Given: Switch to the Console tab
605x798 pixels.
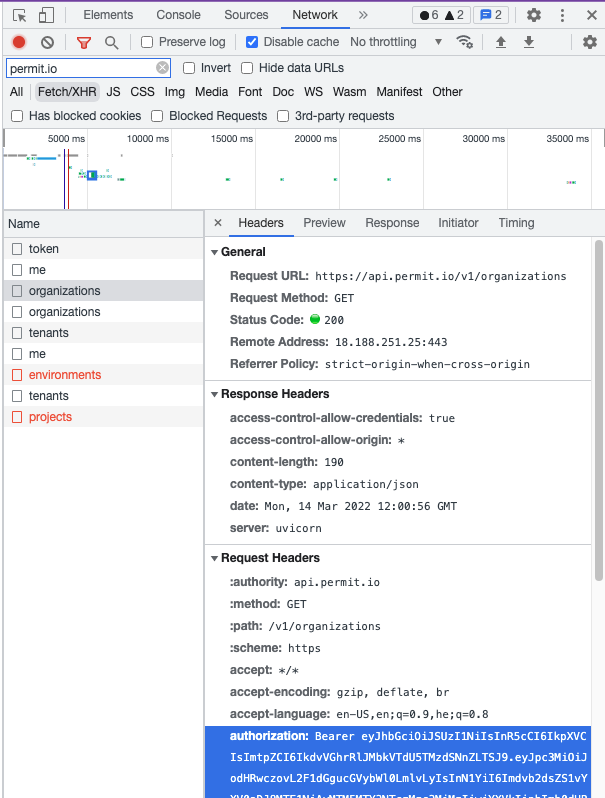Looking at the screenshot, I should click(178, 15).
